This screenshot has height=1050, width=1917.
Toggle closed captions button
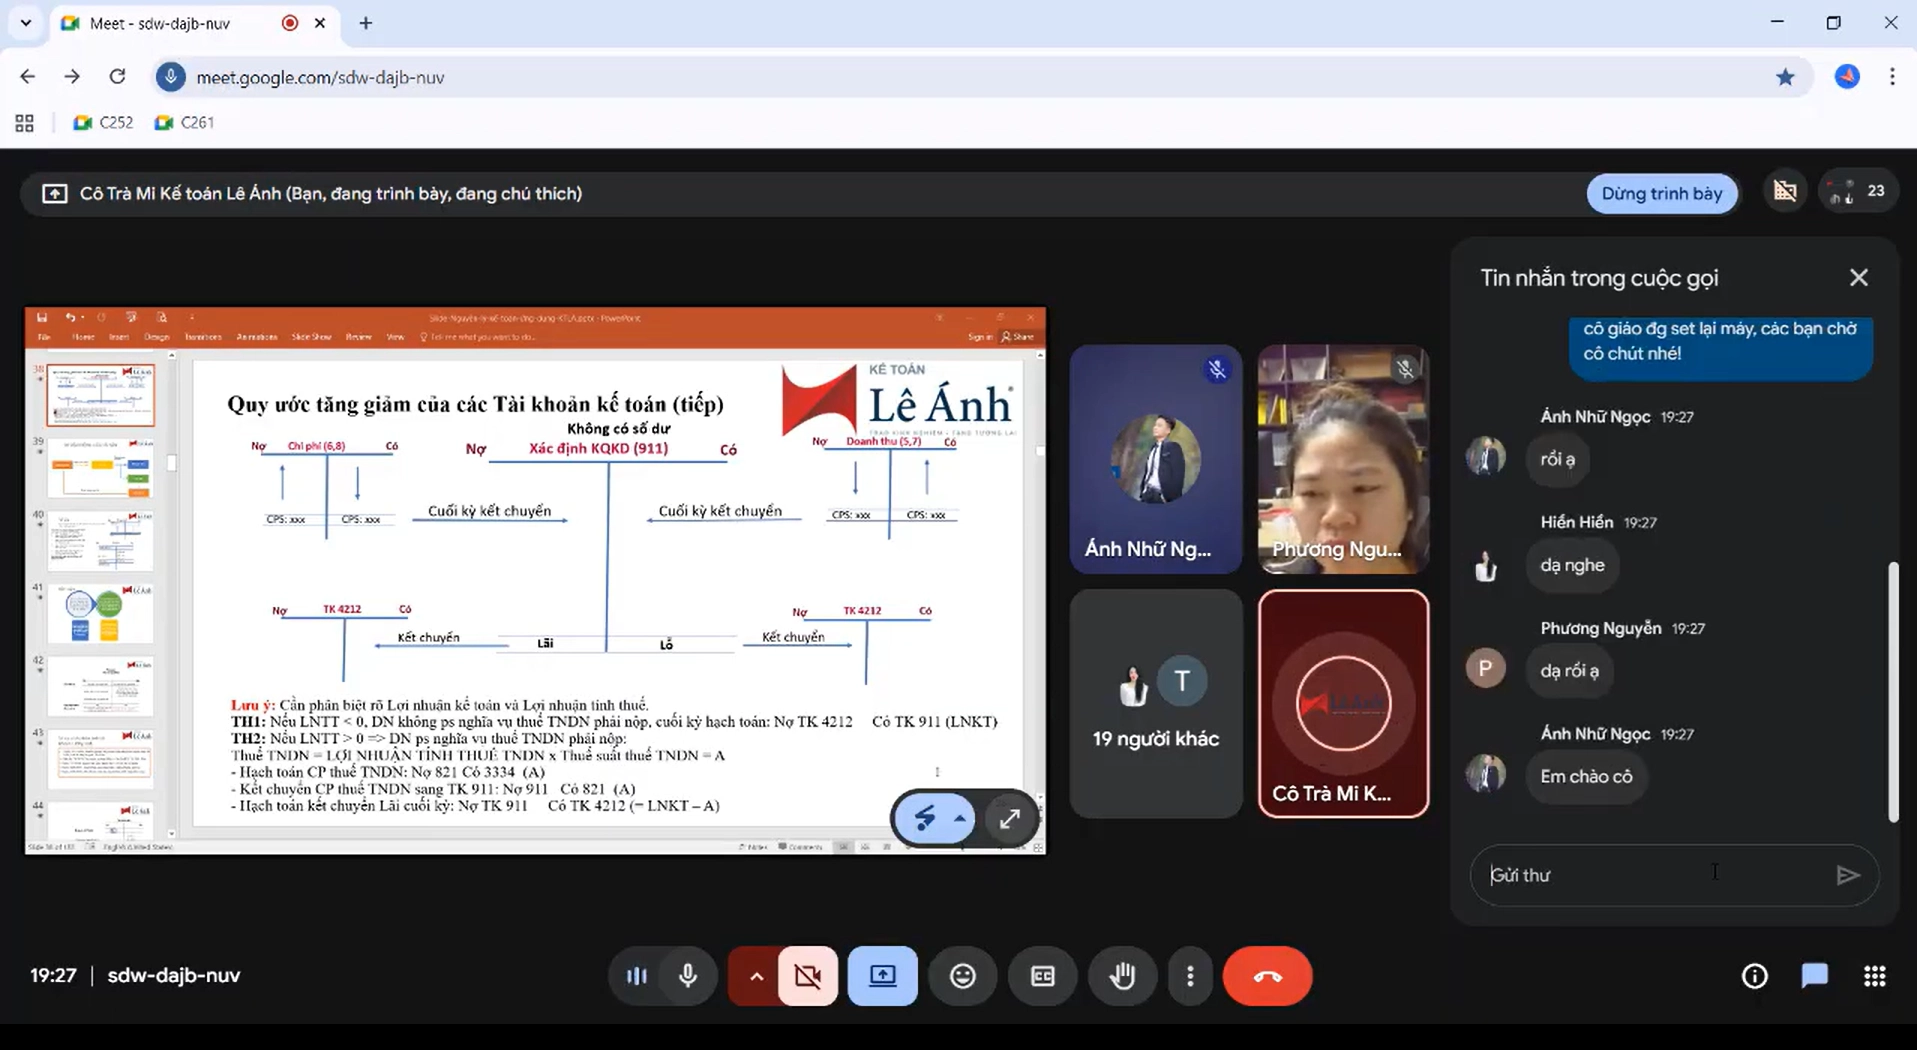pyautogui.click(x=1043, y=976)
